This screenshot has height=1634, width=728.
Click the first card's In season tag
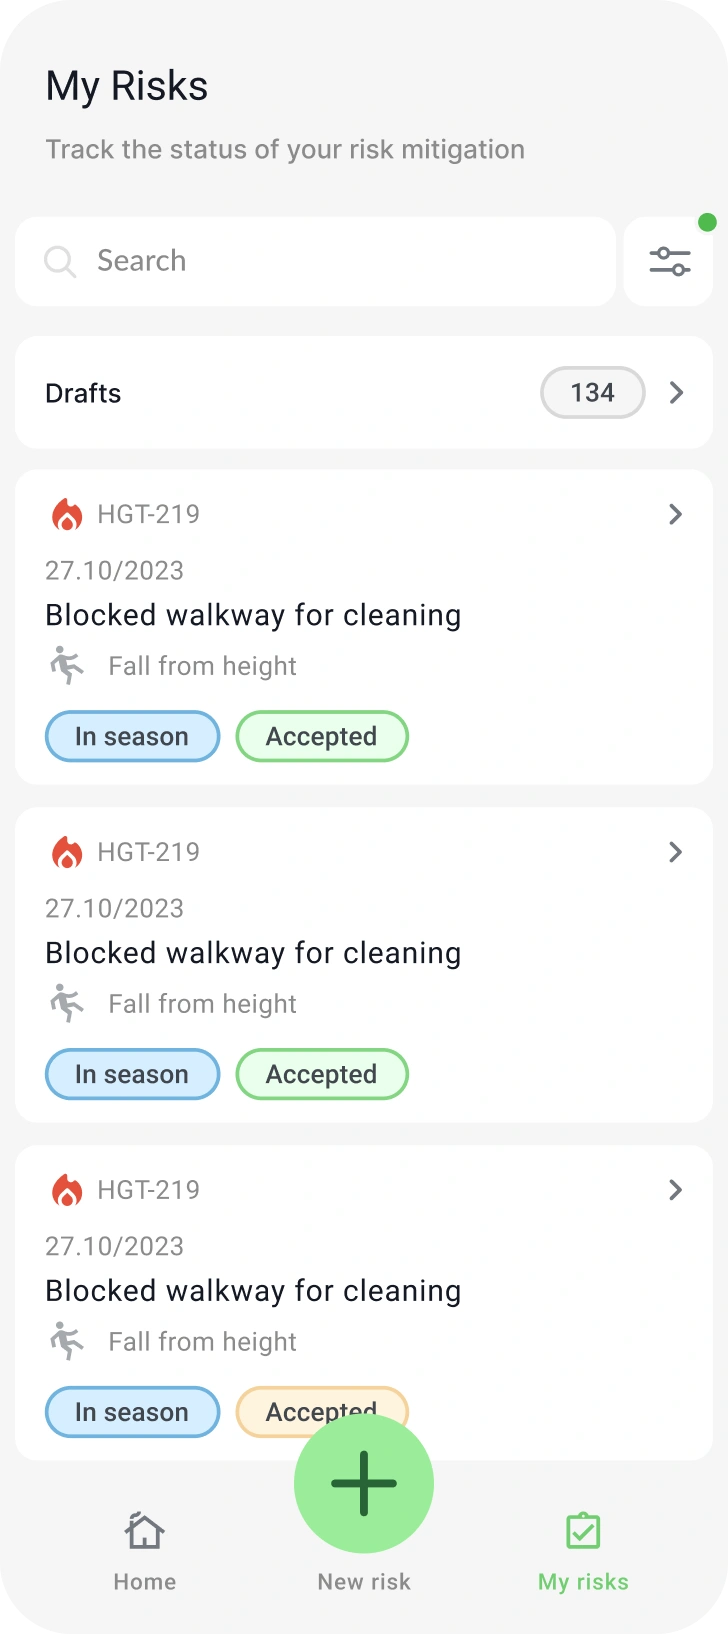[132, 737]
